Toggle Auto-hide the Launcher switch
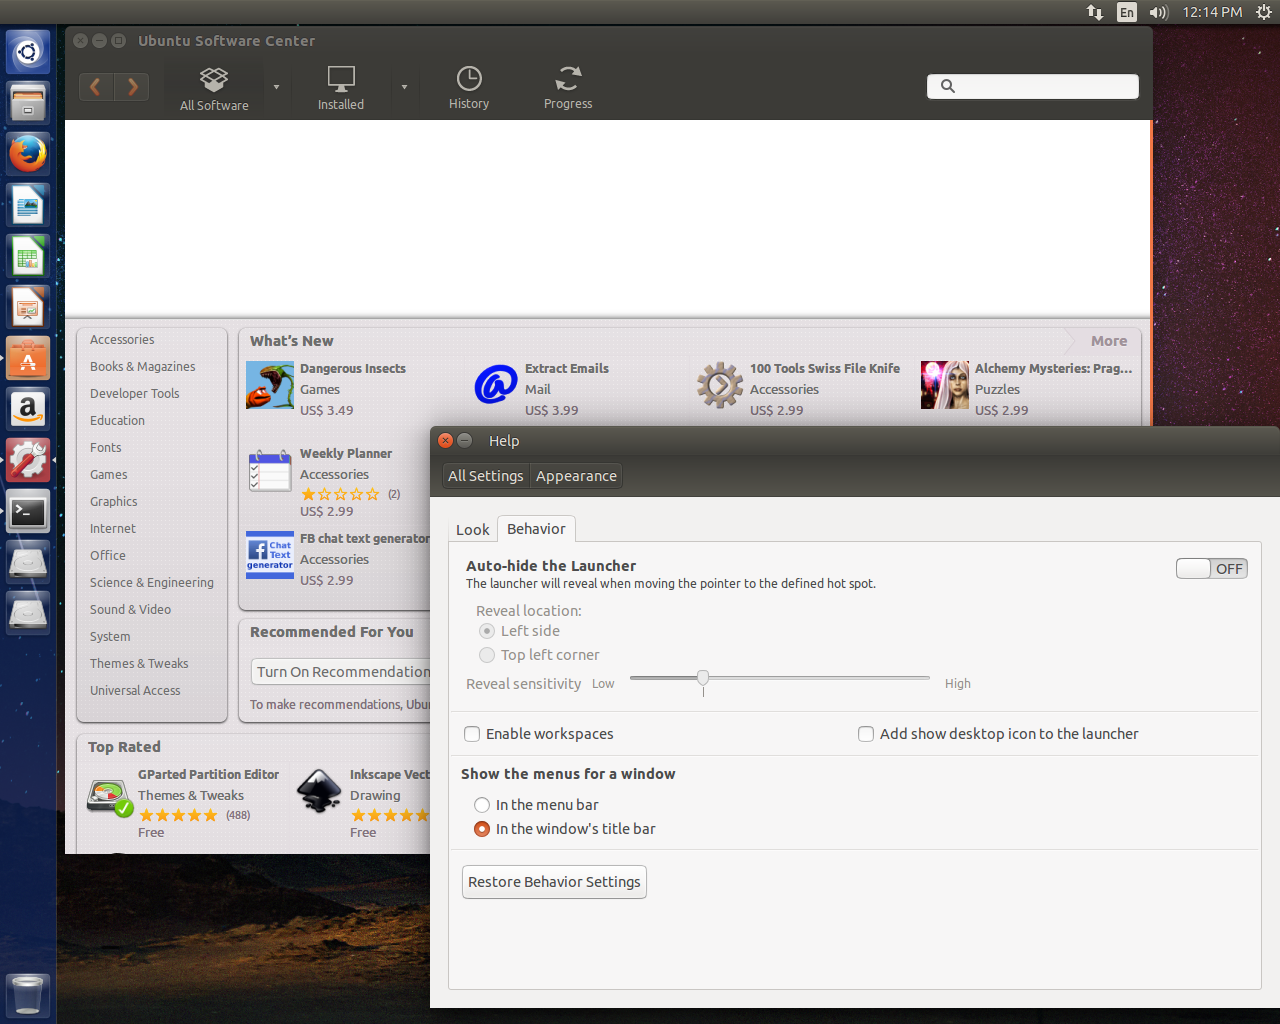 click(x=1212, y=569)
